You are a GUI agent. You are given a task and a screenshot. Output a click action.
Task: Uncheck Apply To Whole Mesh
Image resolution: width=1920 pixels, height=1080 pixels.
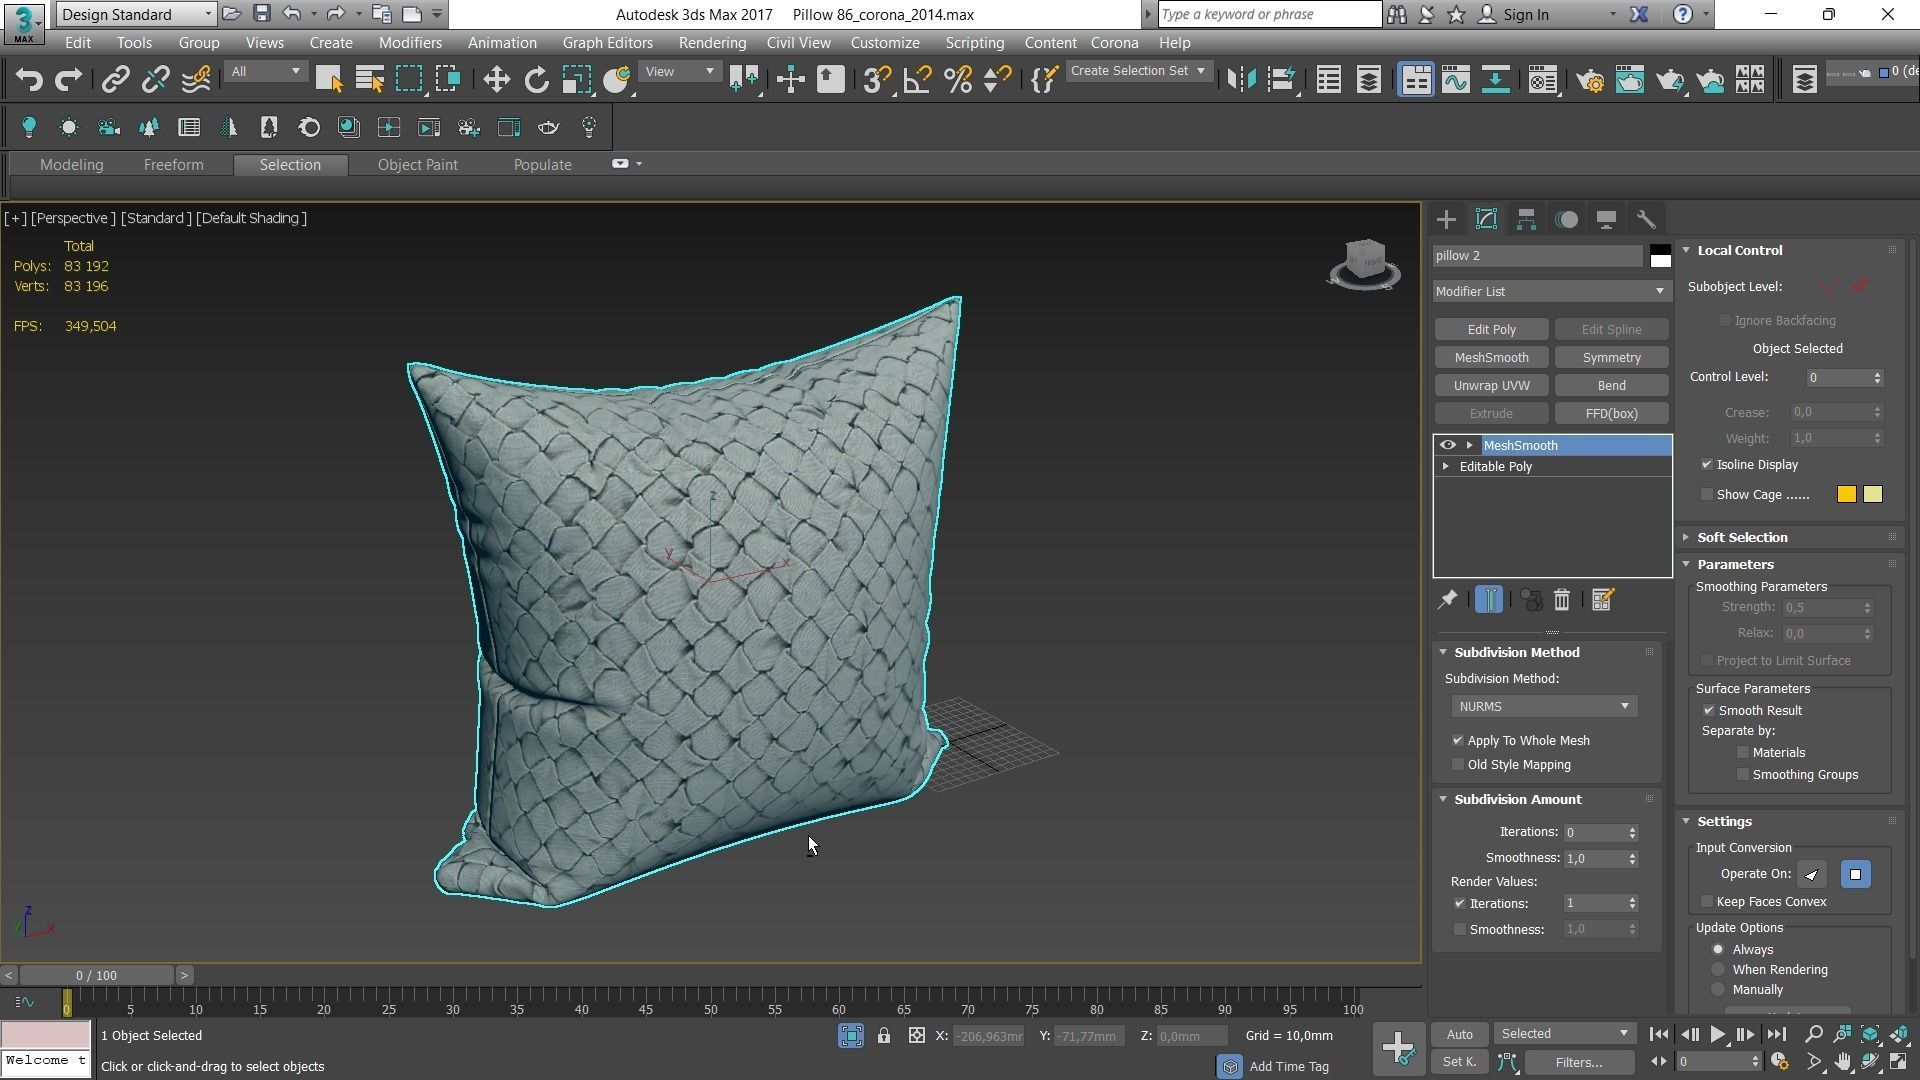1457,741
